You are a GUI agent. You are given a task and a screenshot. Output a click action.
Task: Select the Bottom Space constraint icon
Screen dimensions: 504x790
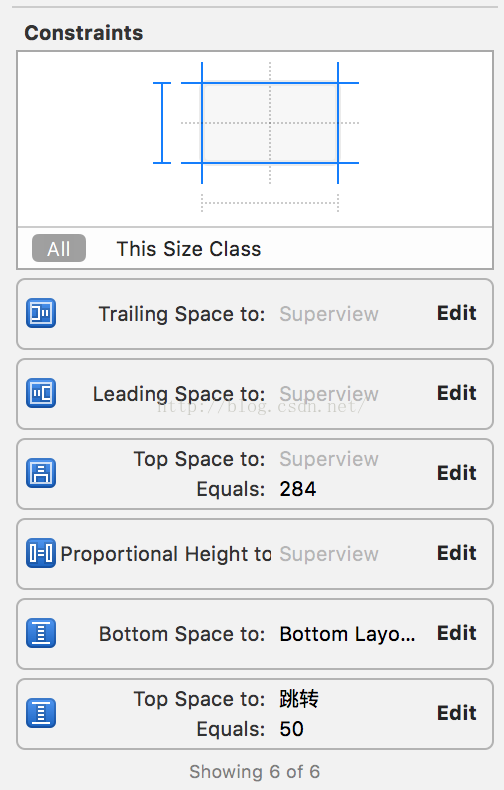(x=41, y=633)
